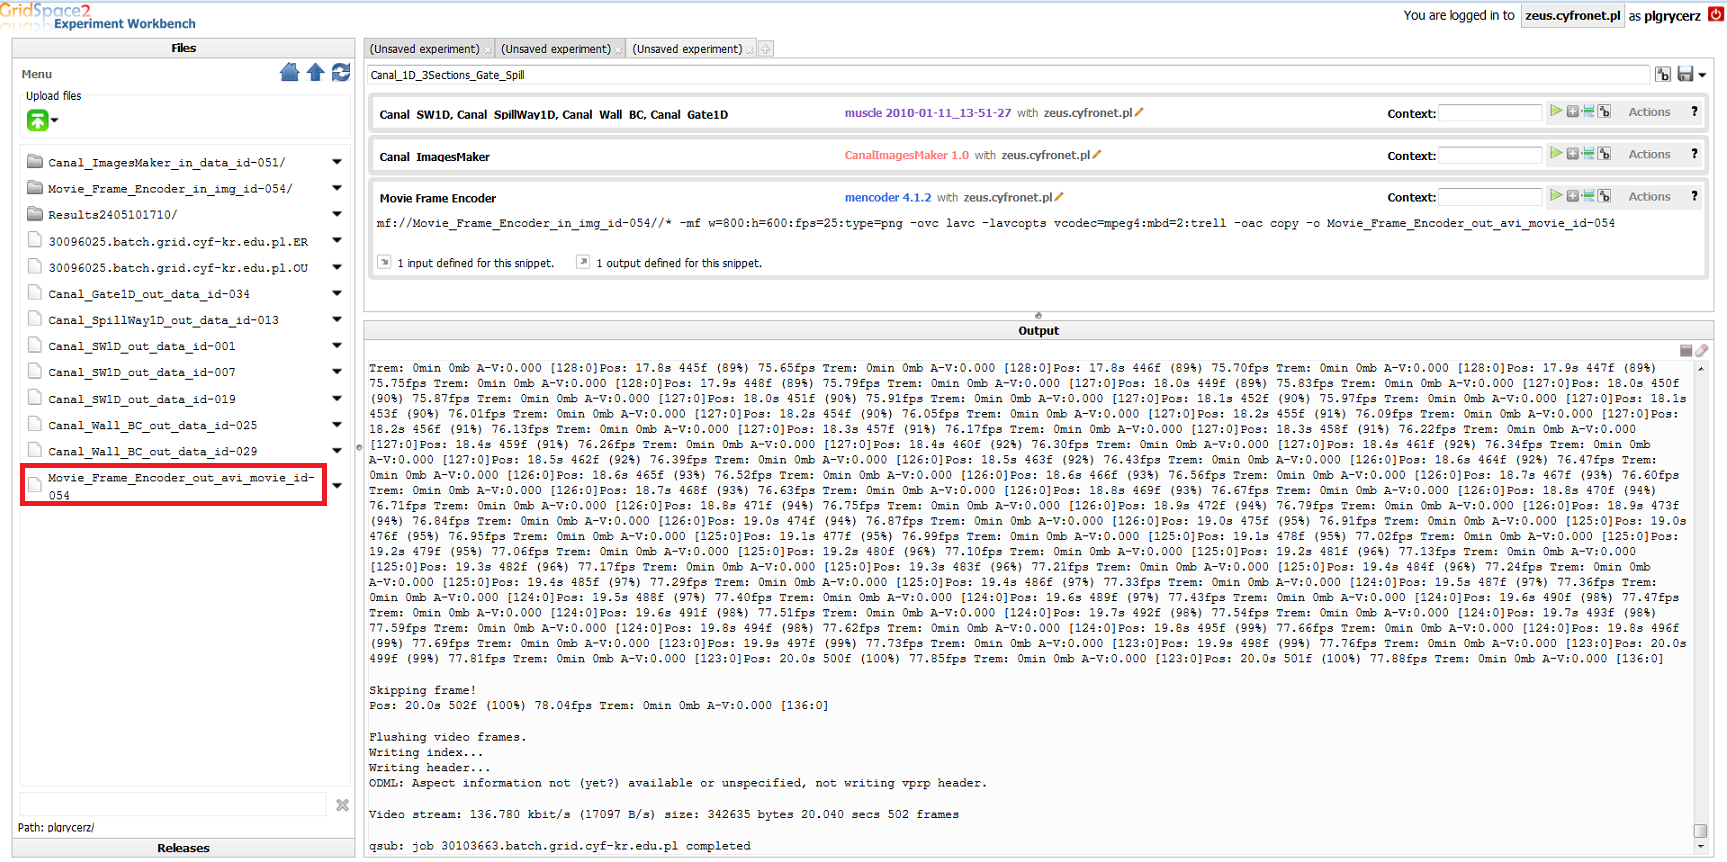Open dropdown for Movie_Frame_Encoder_out_avi_movie file

click(337, 486)
